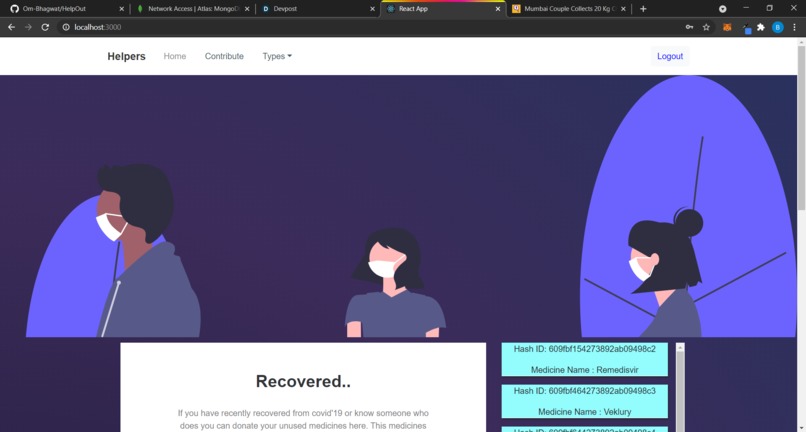View site information icon in address bar
The width and height of the screenshot is (806, 432).
tap(66, 27)
